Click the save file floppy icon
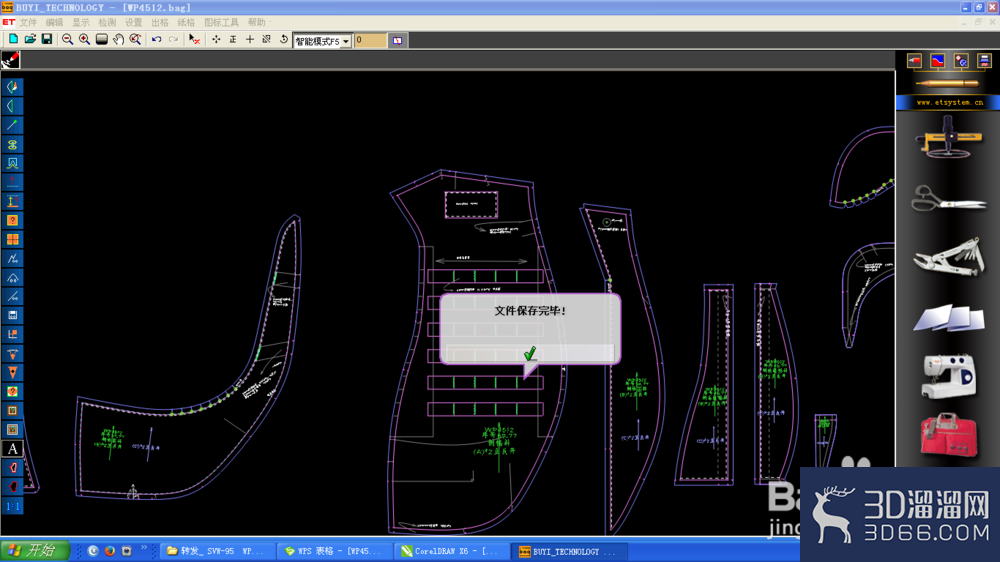 point(47,40)
